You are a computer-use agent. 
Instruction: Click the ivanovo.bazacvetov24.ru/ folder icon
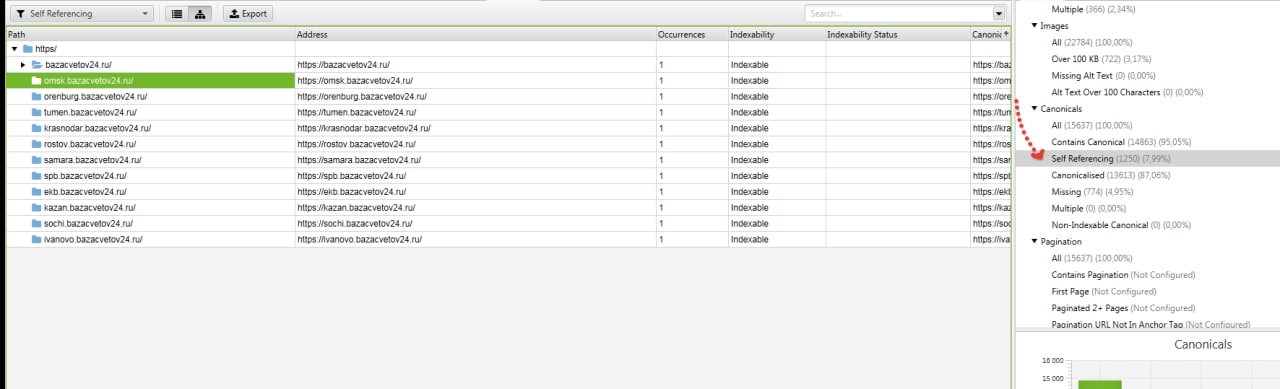(37, 240)
